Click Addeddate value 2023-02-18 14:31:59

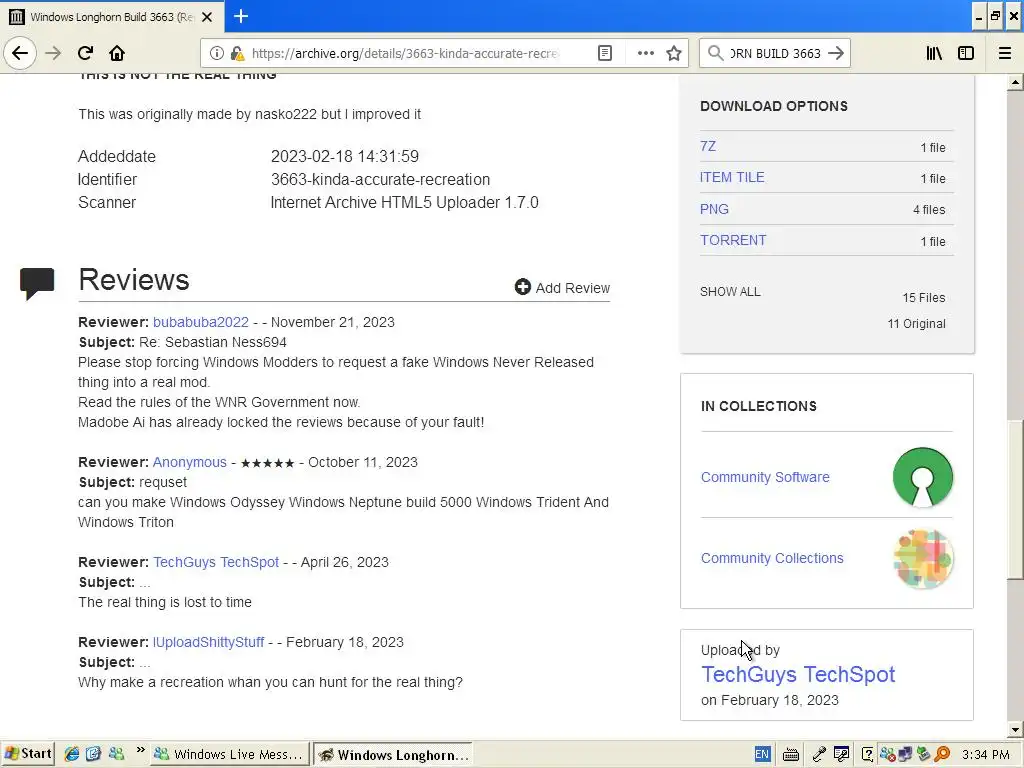pos(345,156)
